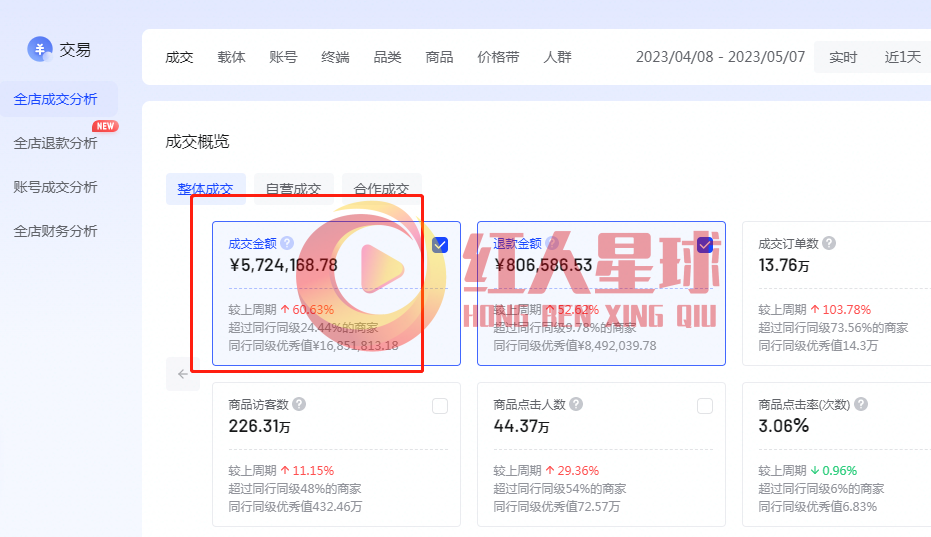Switch to the 终端 top tab
The height and width of the screenshot is (537, 931).
click(335, 57)
